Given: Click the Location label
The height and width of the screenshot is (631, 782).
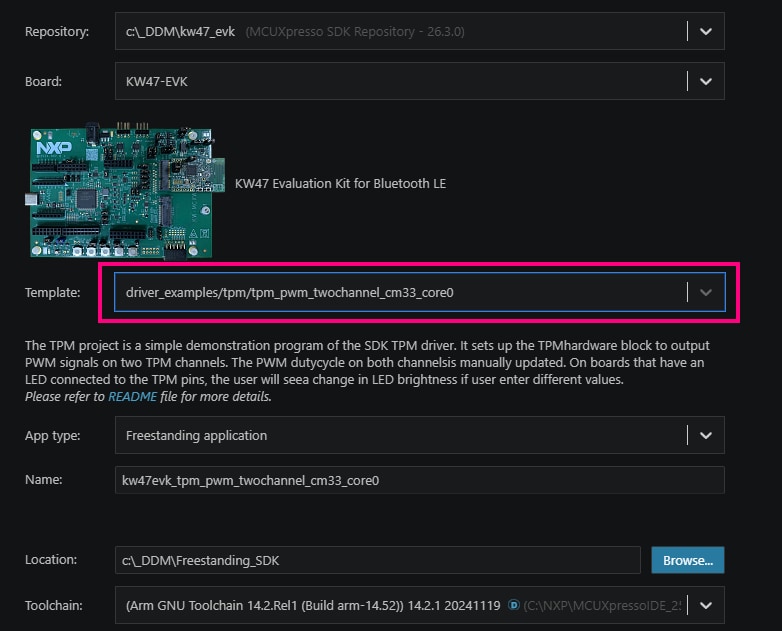Looking at the screenshot, I should coord(51,560).
